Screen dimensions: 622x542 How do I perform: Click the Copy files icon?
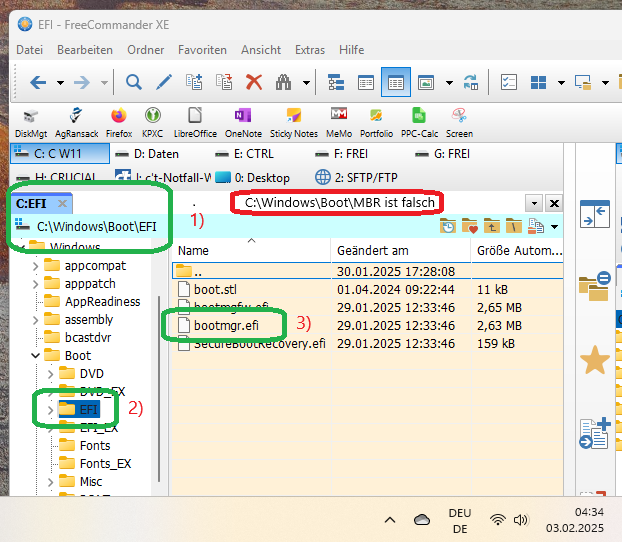coord(194,83)
